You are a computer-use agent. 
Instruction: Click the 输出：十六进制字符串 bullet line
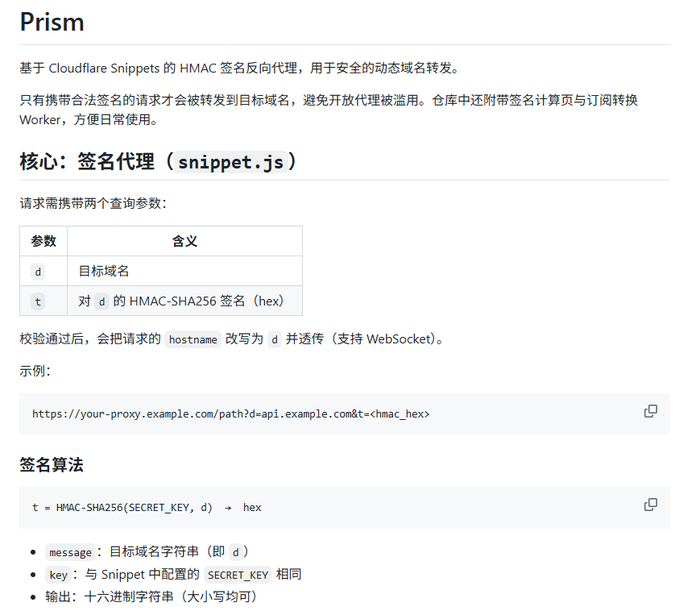pyautogui.click(x=151, y=597)
